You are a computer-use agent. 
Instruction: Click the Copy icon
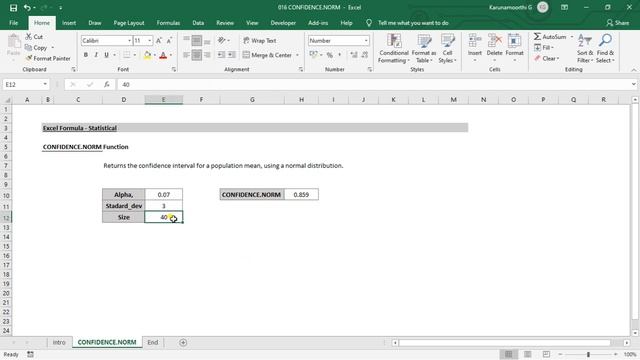[x=28, y=48]
